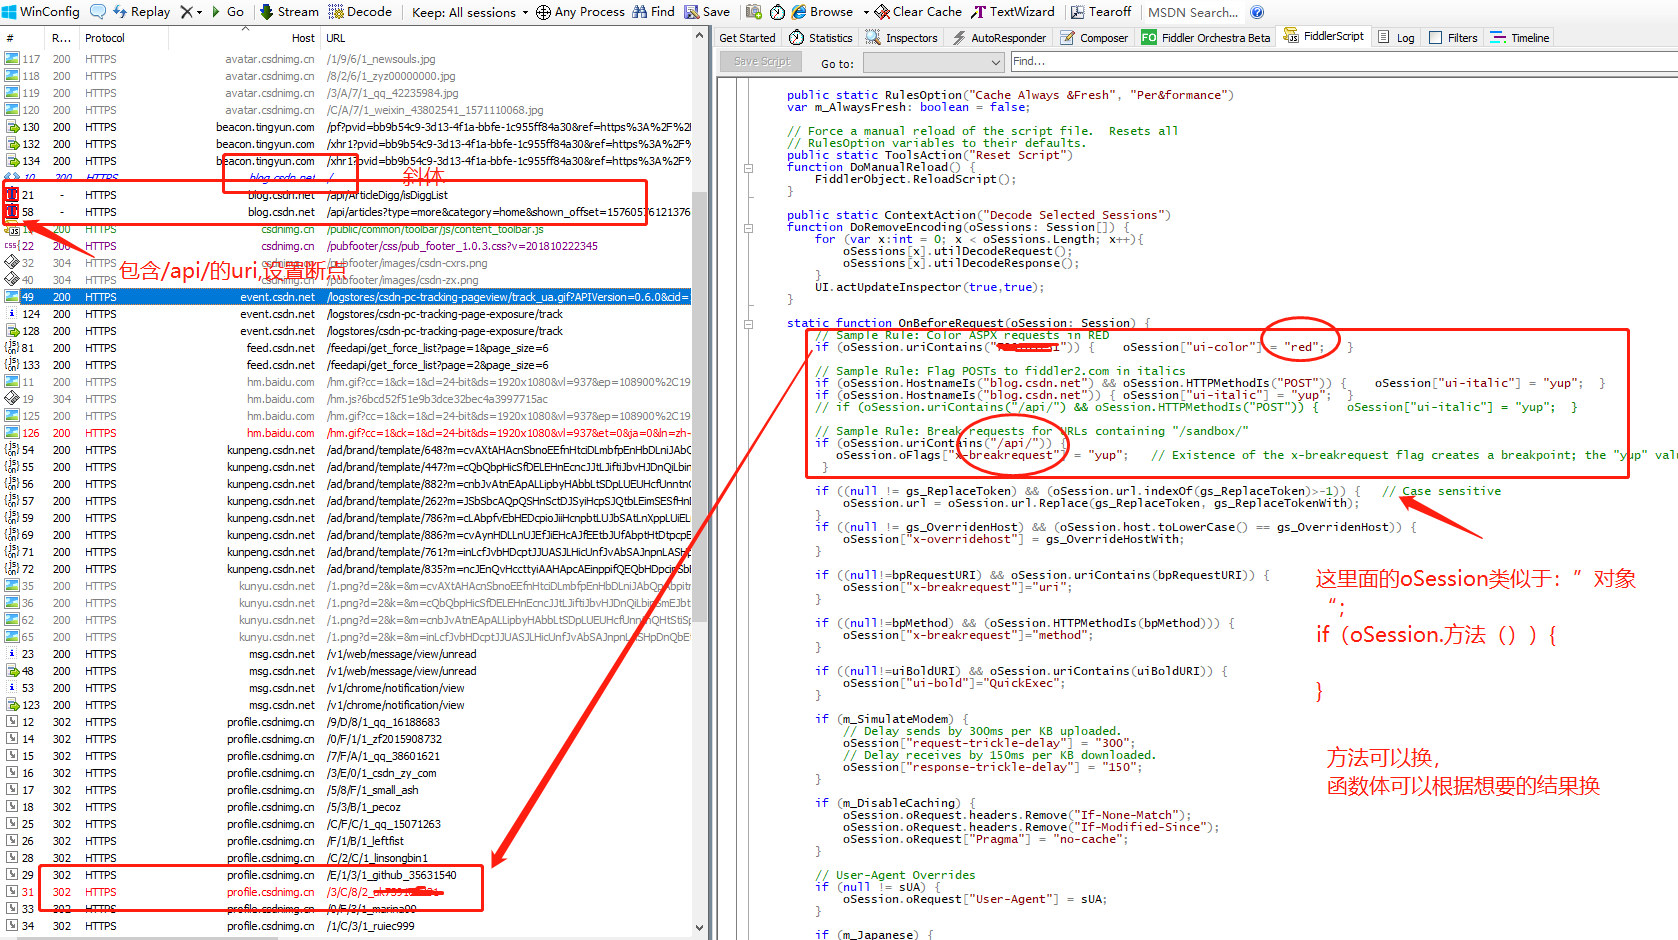Toggle Stream mode for responses
The width and height of the screenshot is (1678, 940).
(x=288, y=12)
